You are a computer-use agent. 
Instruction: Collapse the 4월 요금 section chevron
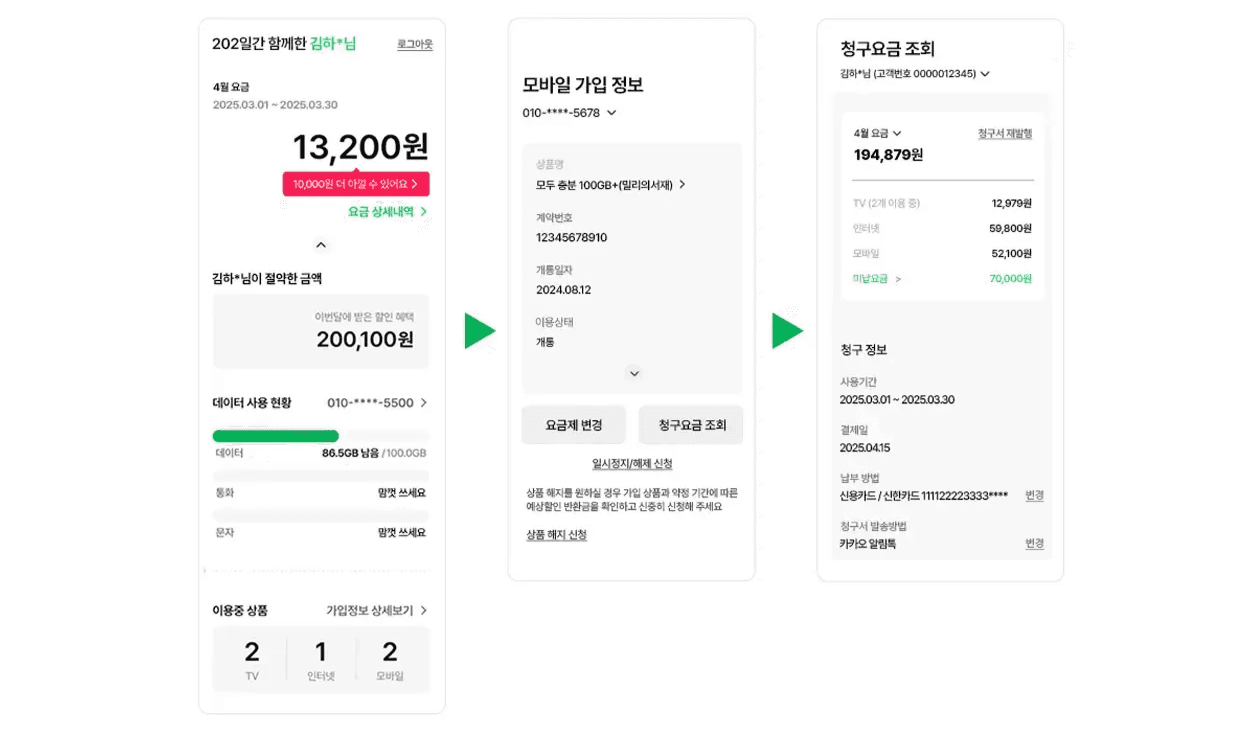pos(321,244)
